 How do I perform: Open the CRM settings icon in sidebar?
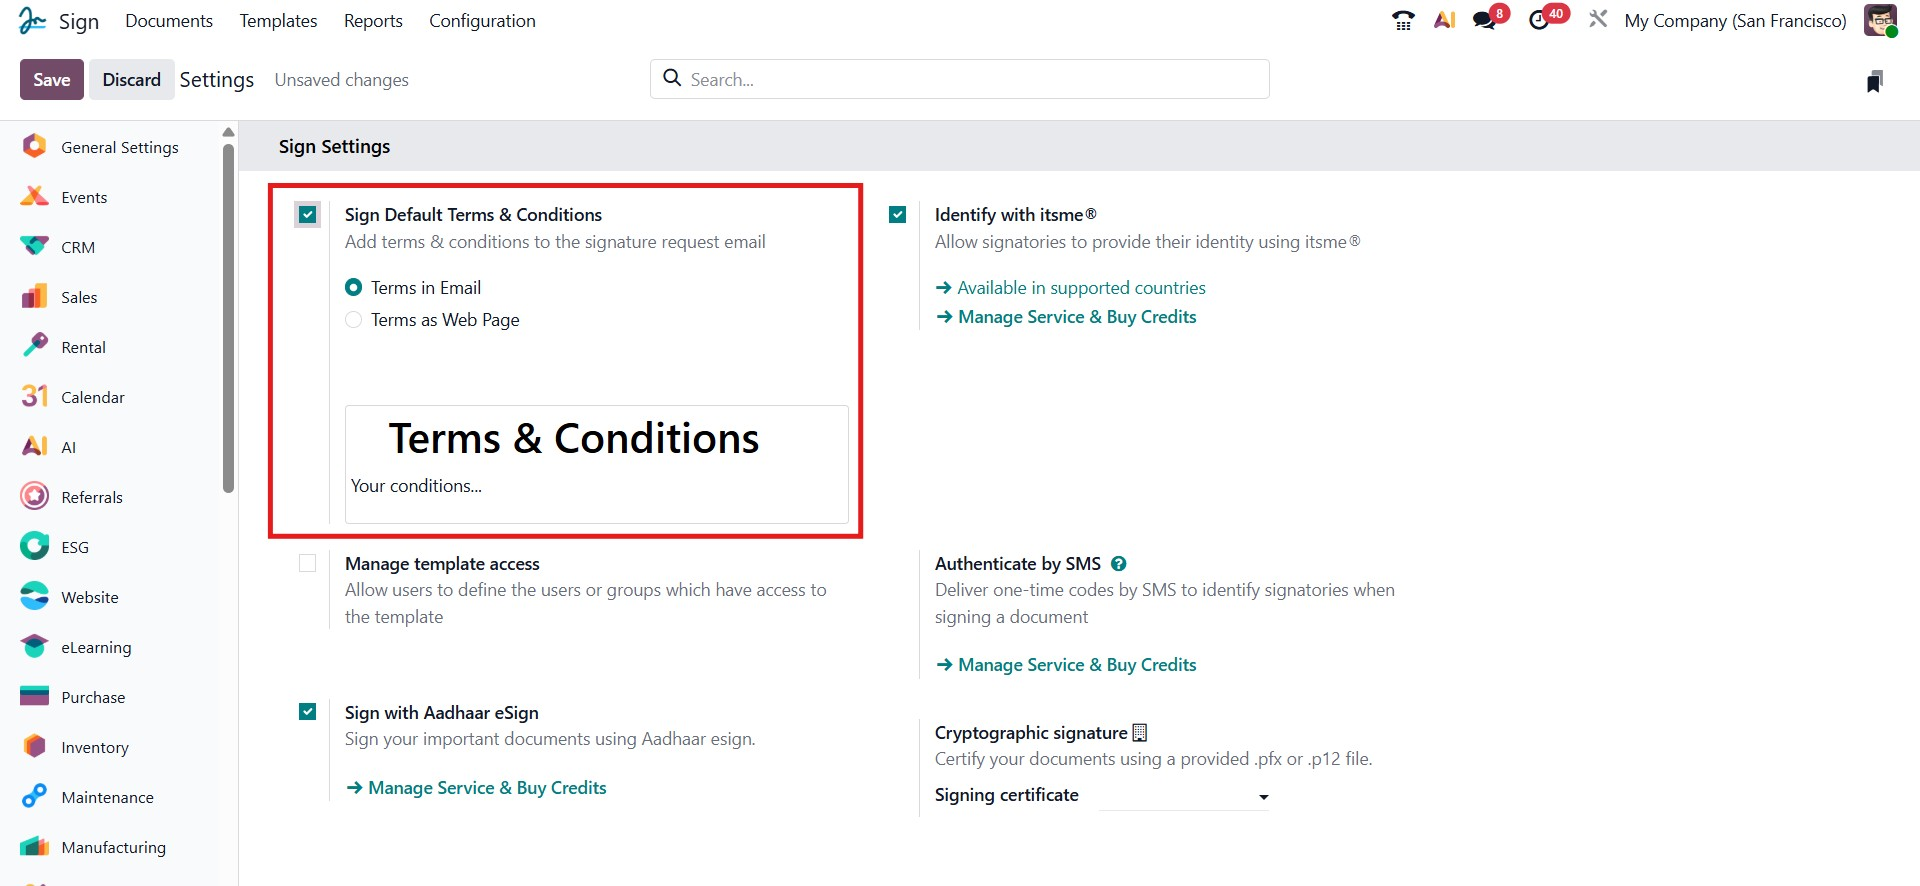[35, 247]
